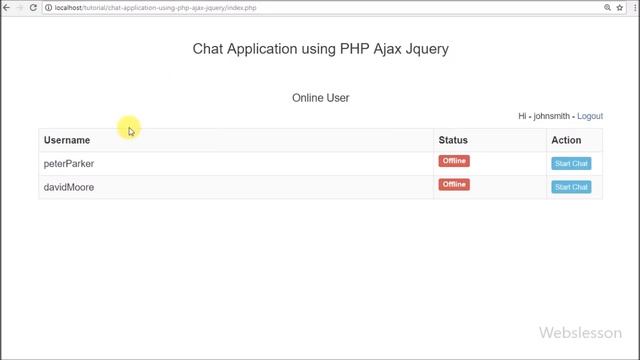The width and height of the screenshot is (640, 360).
Task: Click the davidMoore username cell
Action: 236,187
